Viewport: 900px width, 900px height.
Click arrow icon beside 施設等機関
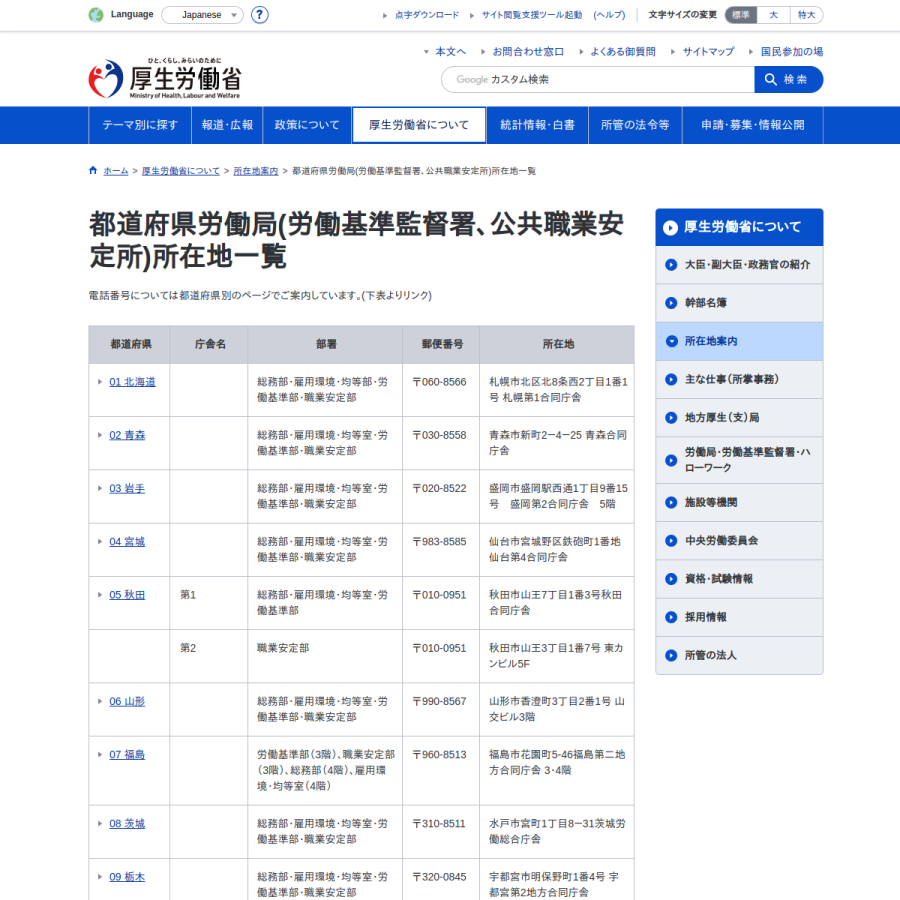pos(671,503)
